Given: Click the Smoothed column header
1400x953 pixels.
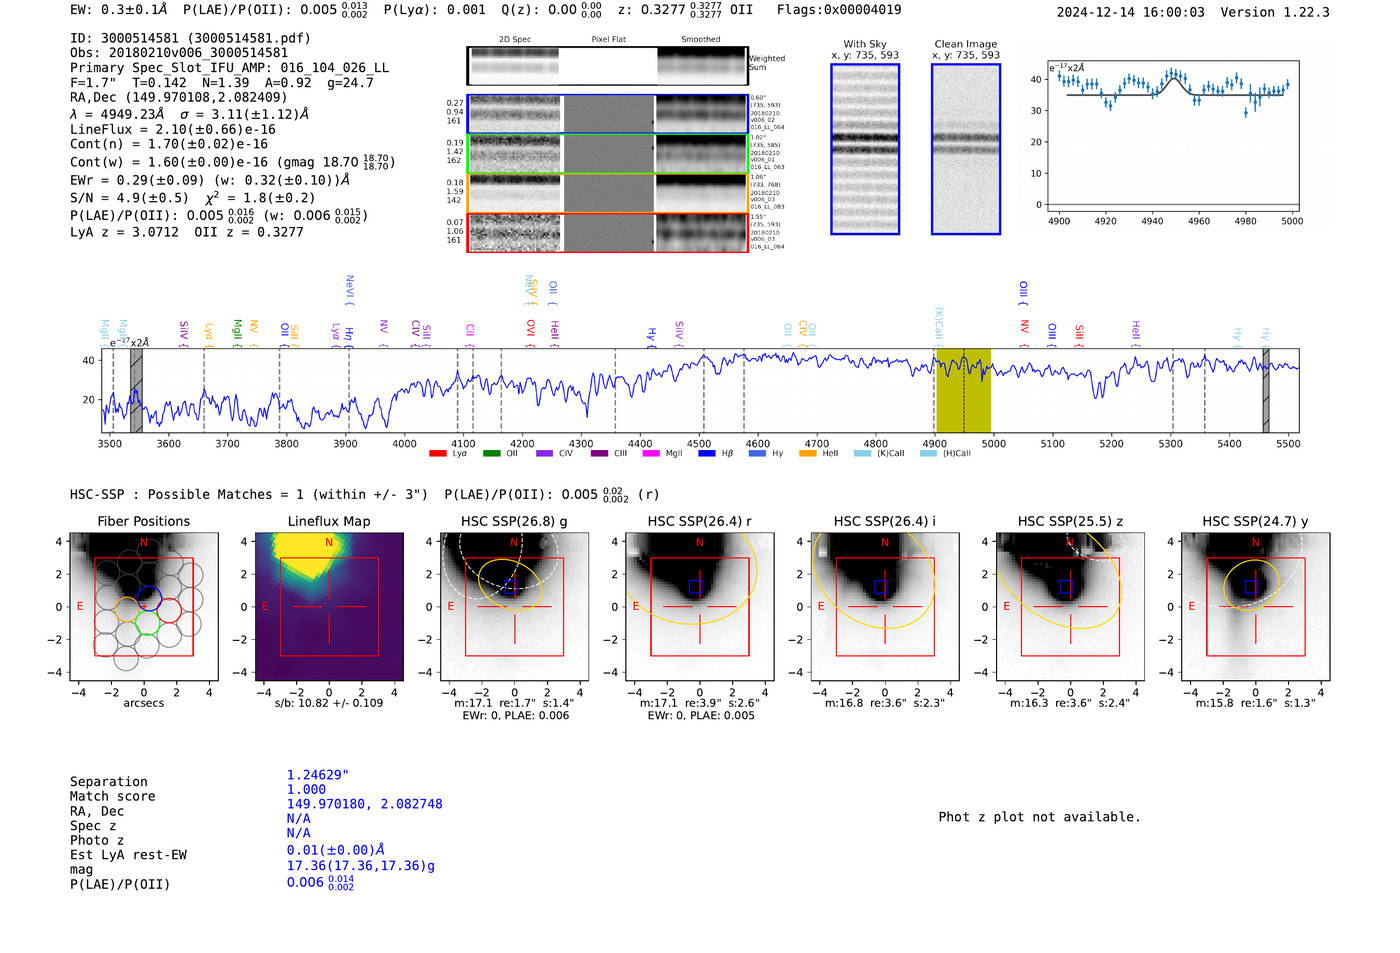Looking at the screenshot, I should coord(701,39).
